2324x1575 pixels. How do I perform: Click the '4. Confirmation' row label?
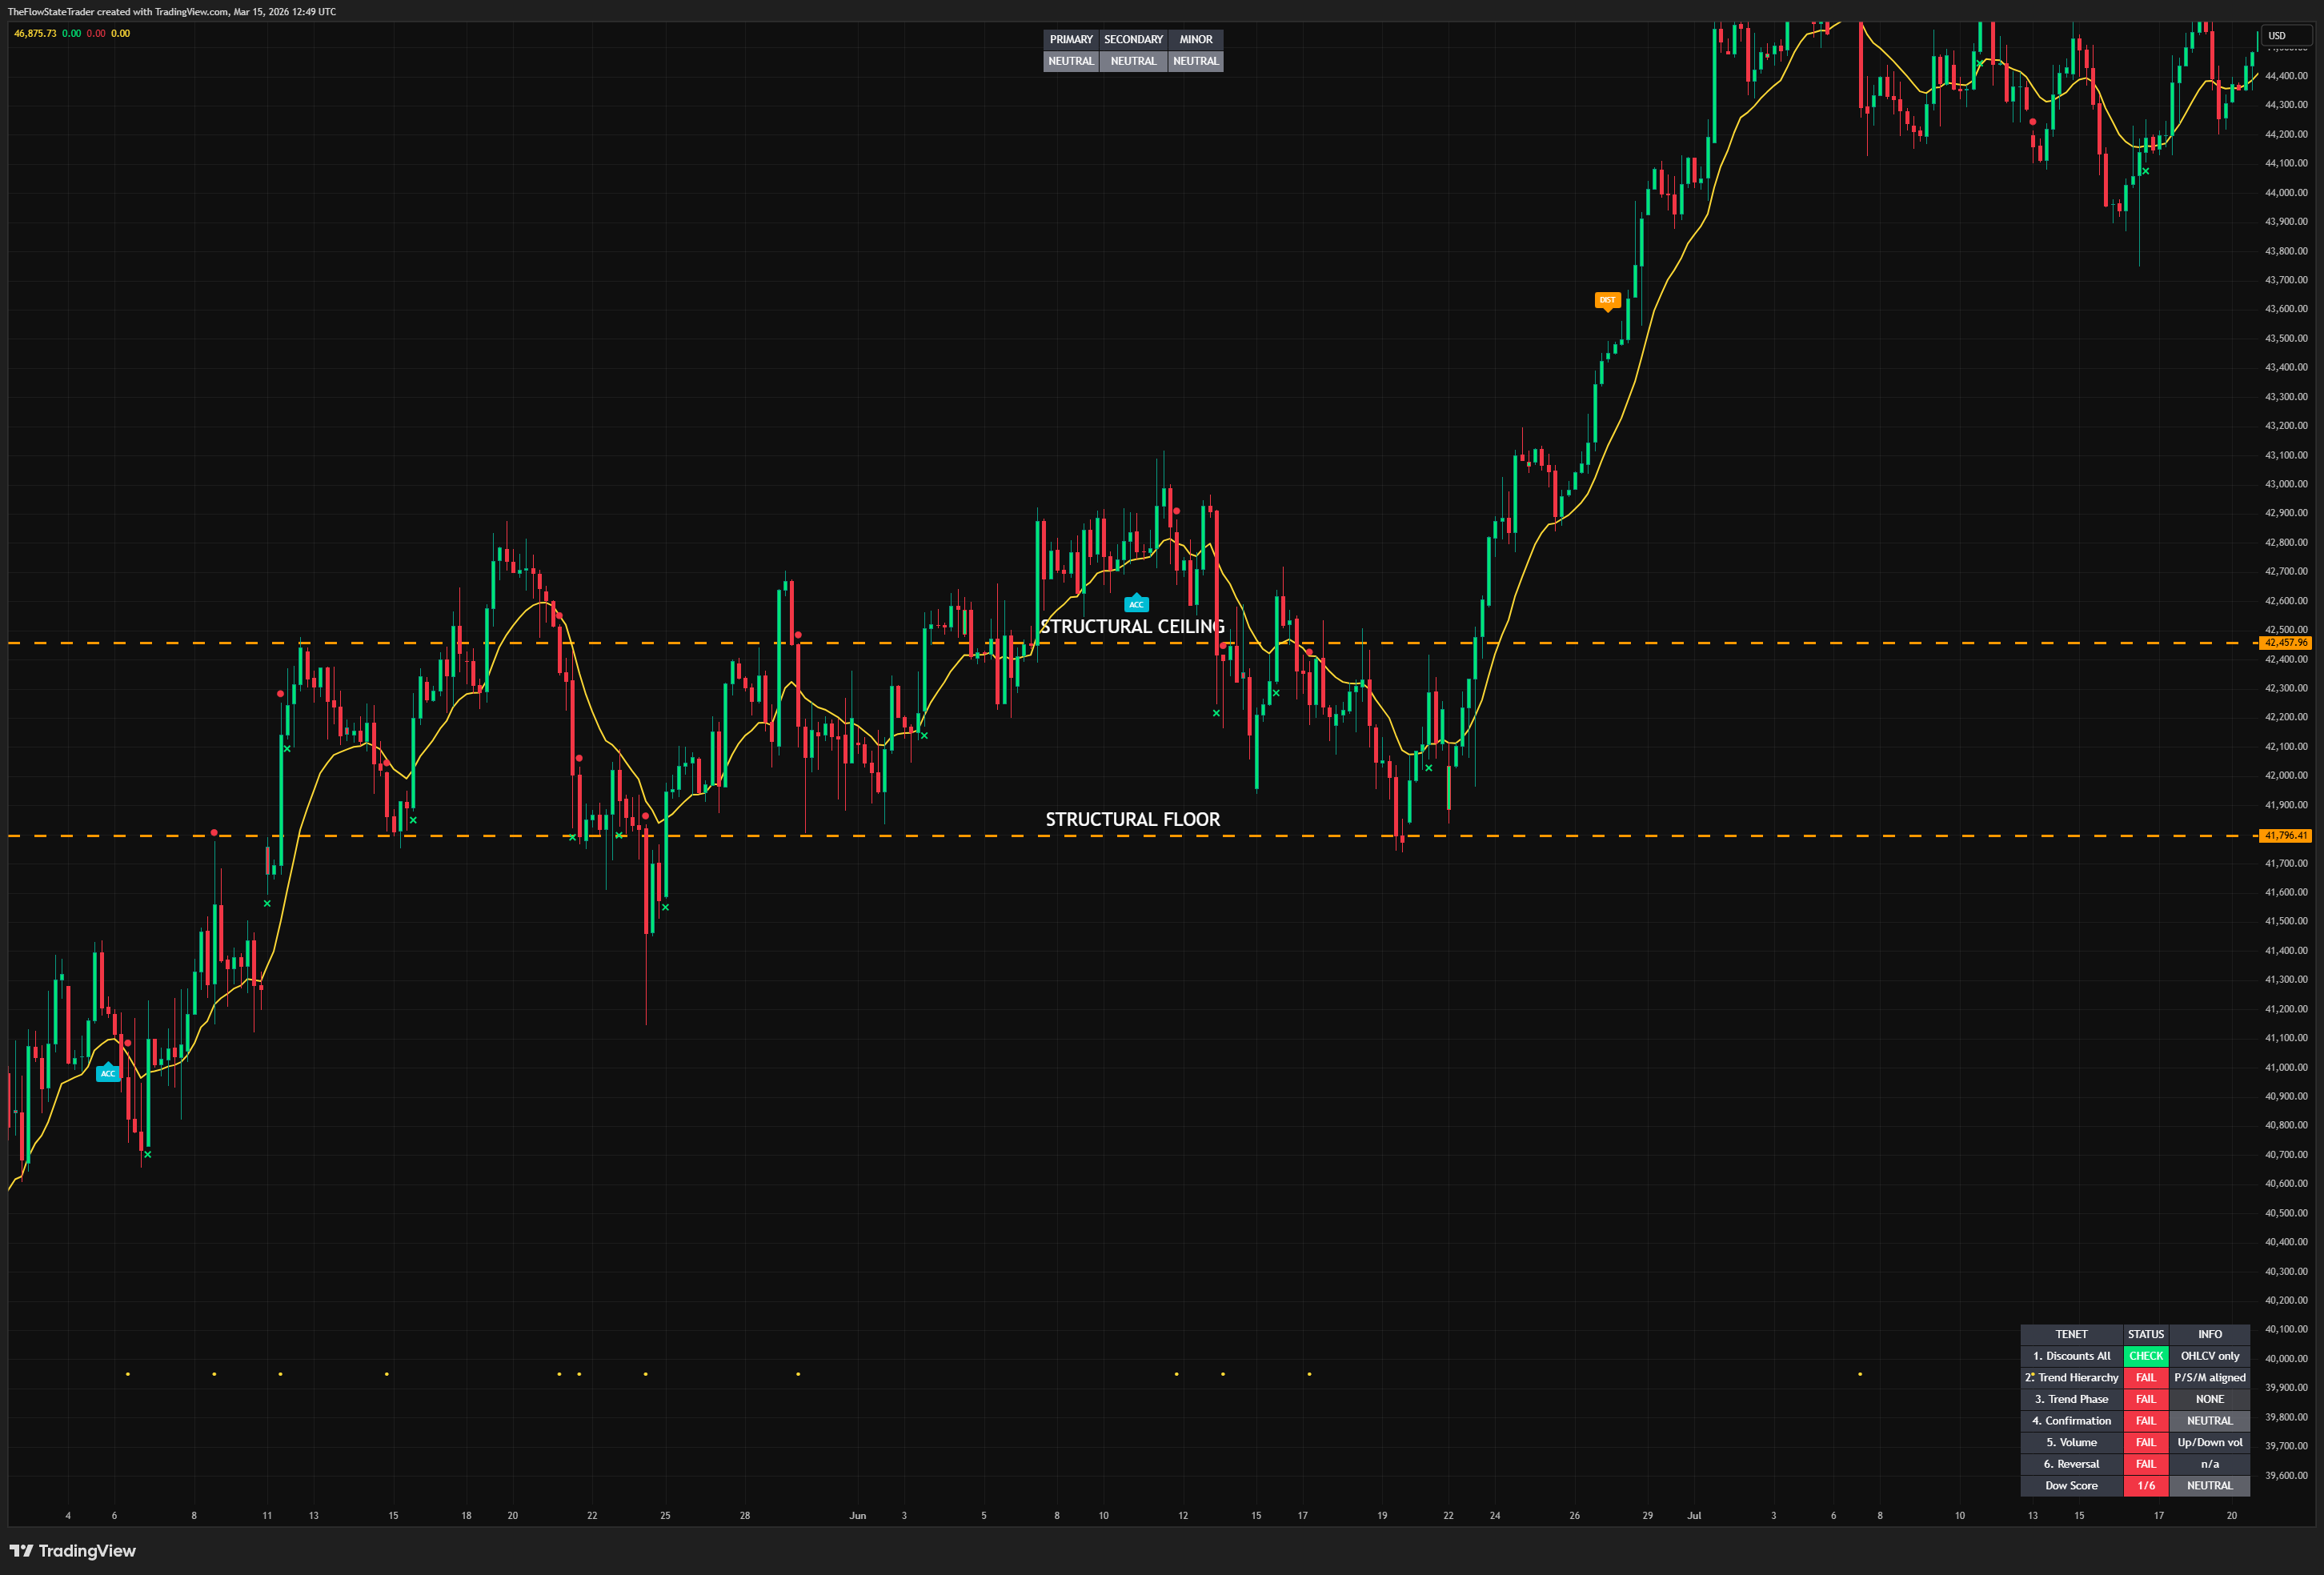click(2071, 1421)
